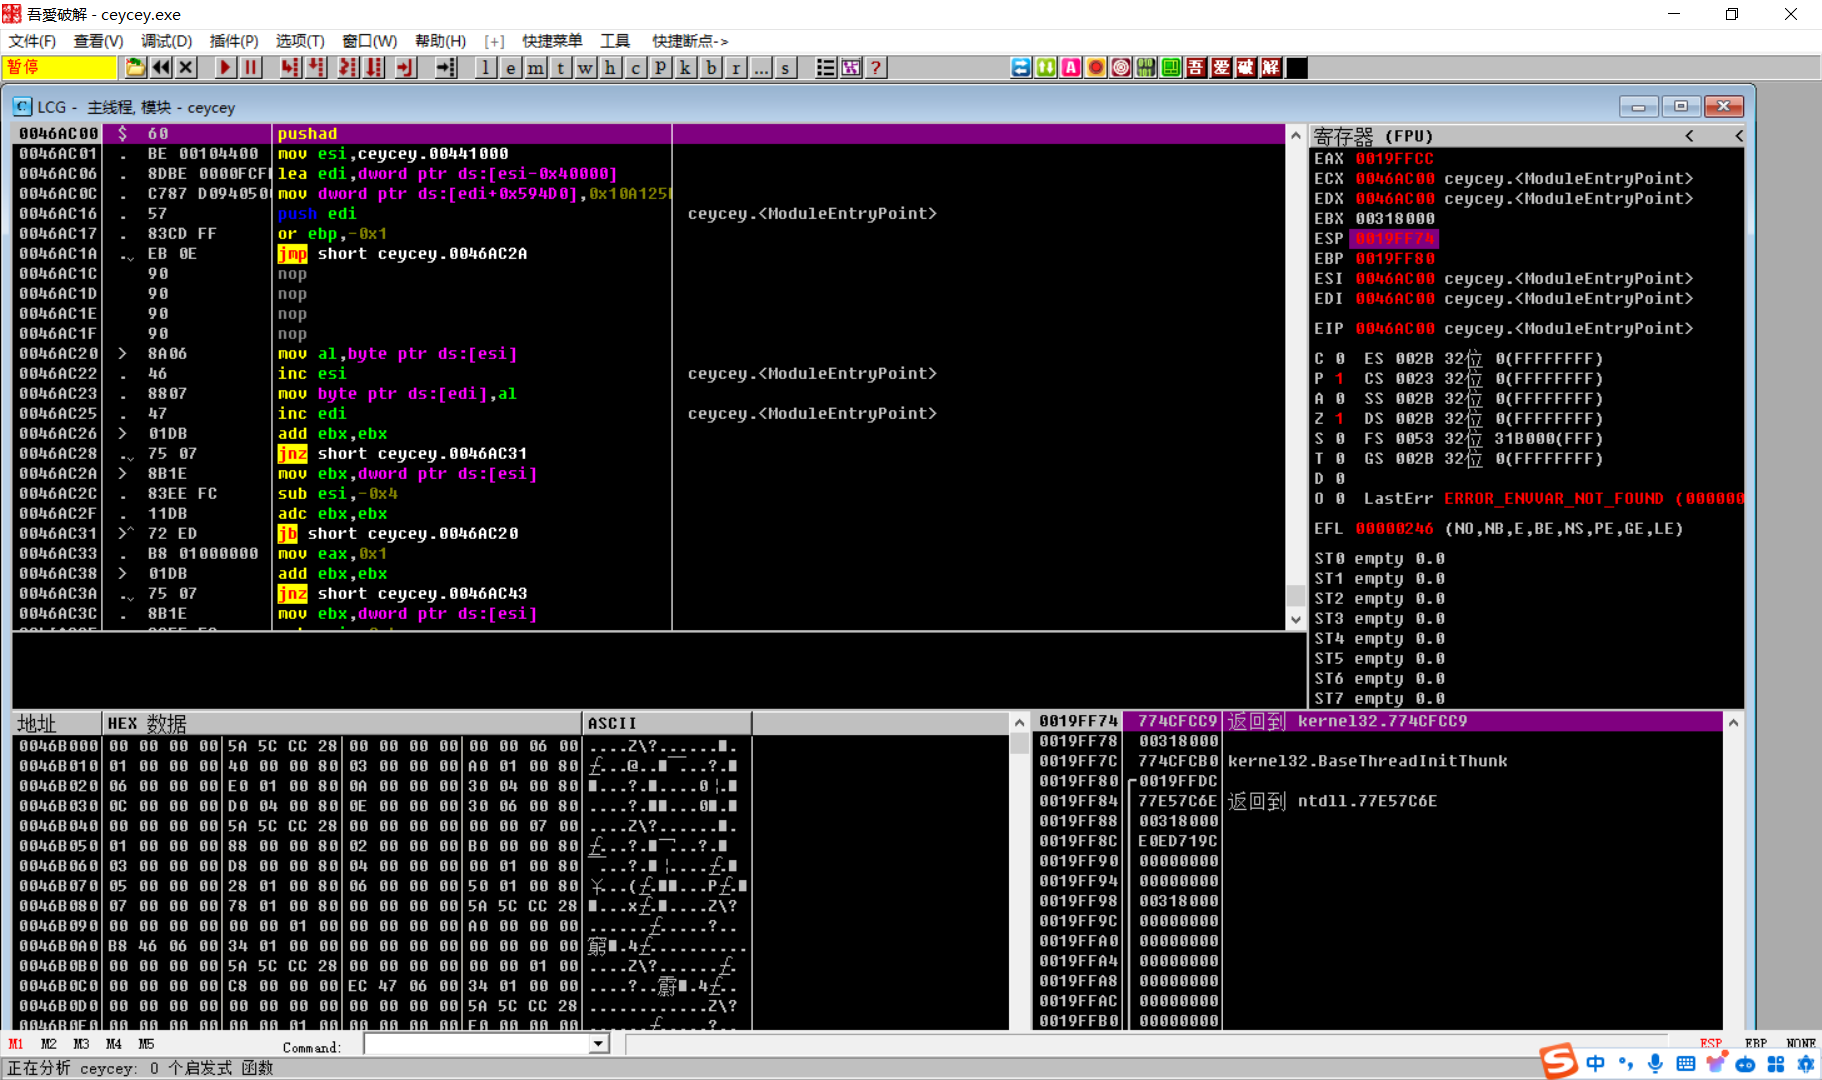Click the Open file folder icon
This screenshot has width=1822, height=1080.
[x=135, y=68]
